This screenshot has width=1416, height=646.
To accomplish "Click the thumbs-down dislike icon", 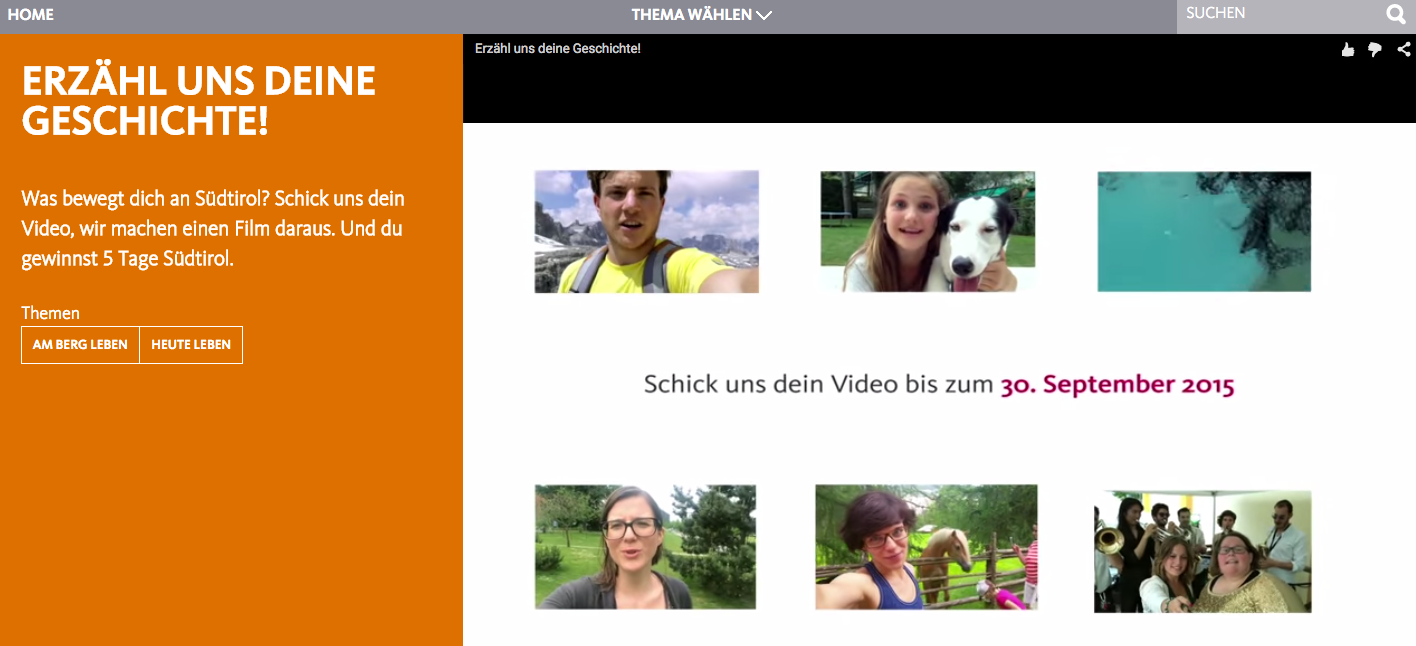I will [1374, 49].
